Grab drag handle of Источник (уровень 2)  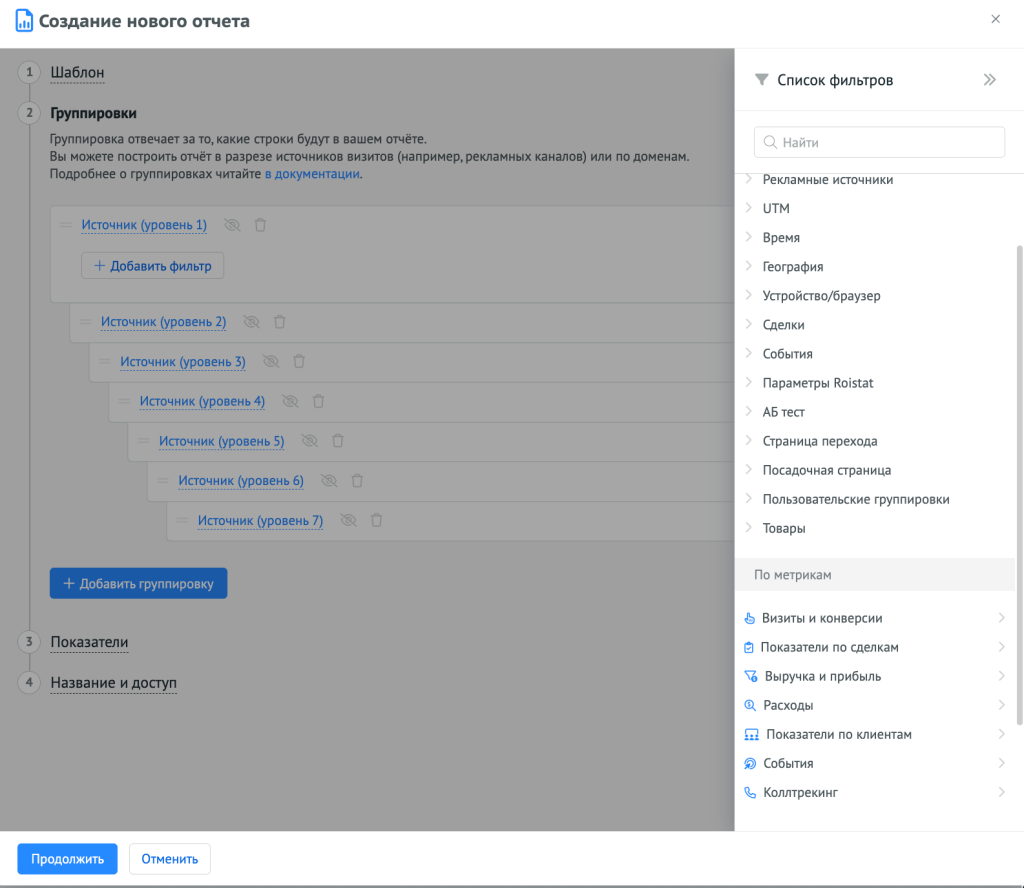(x=86, y=321)
